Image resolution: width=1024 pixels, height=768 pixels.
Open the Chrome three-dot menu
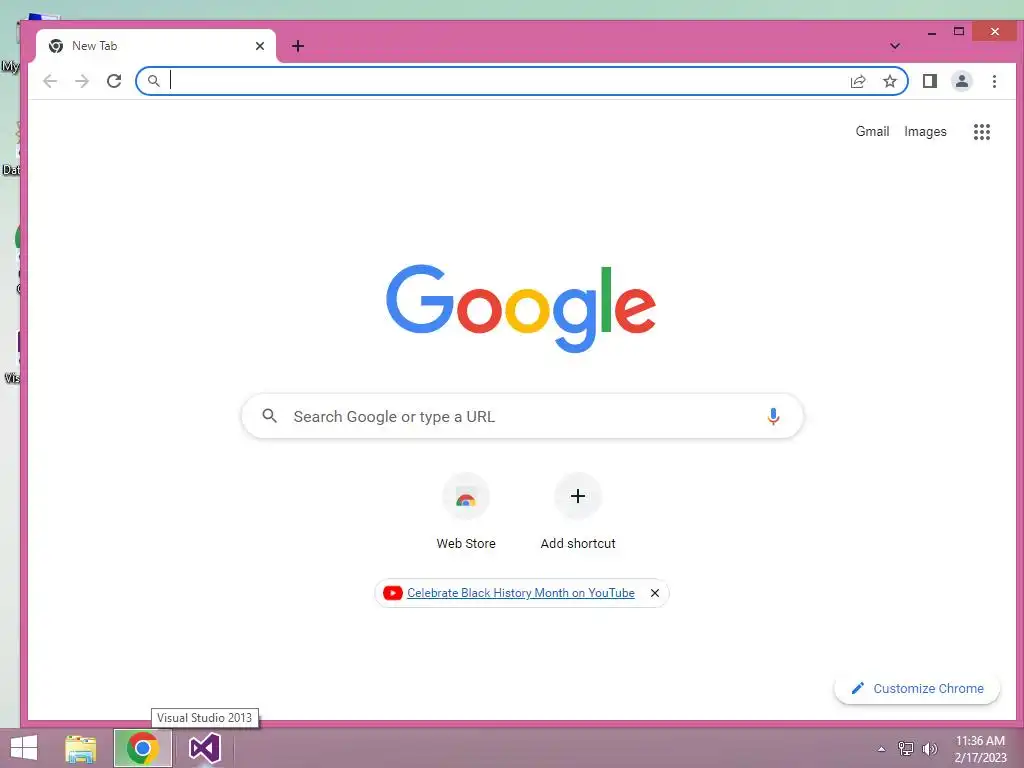coord(994,81)
